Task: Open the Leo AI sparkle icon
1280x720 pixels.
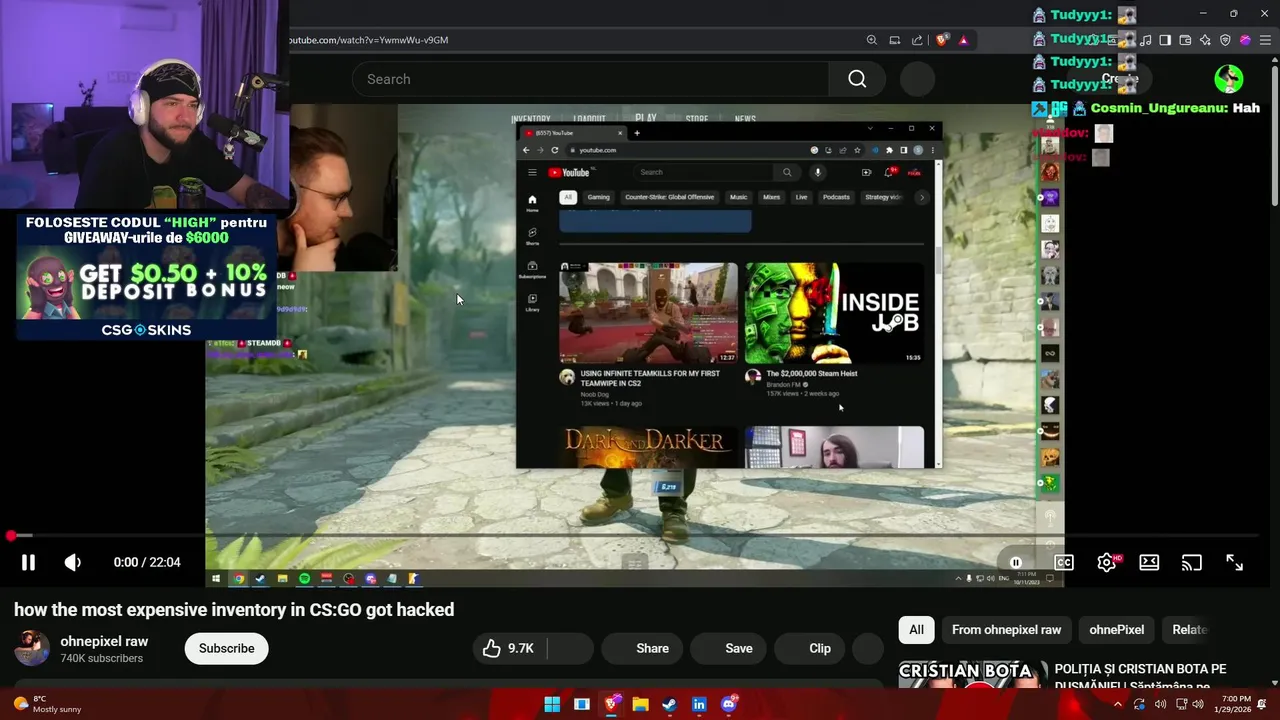Action: click(x=1205, y=40)
